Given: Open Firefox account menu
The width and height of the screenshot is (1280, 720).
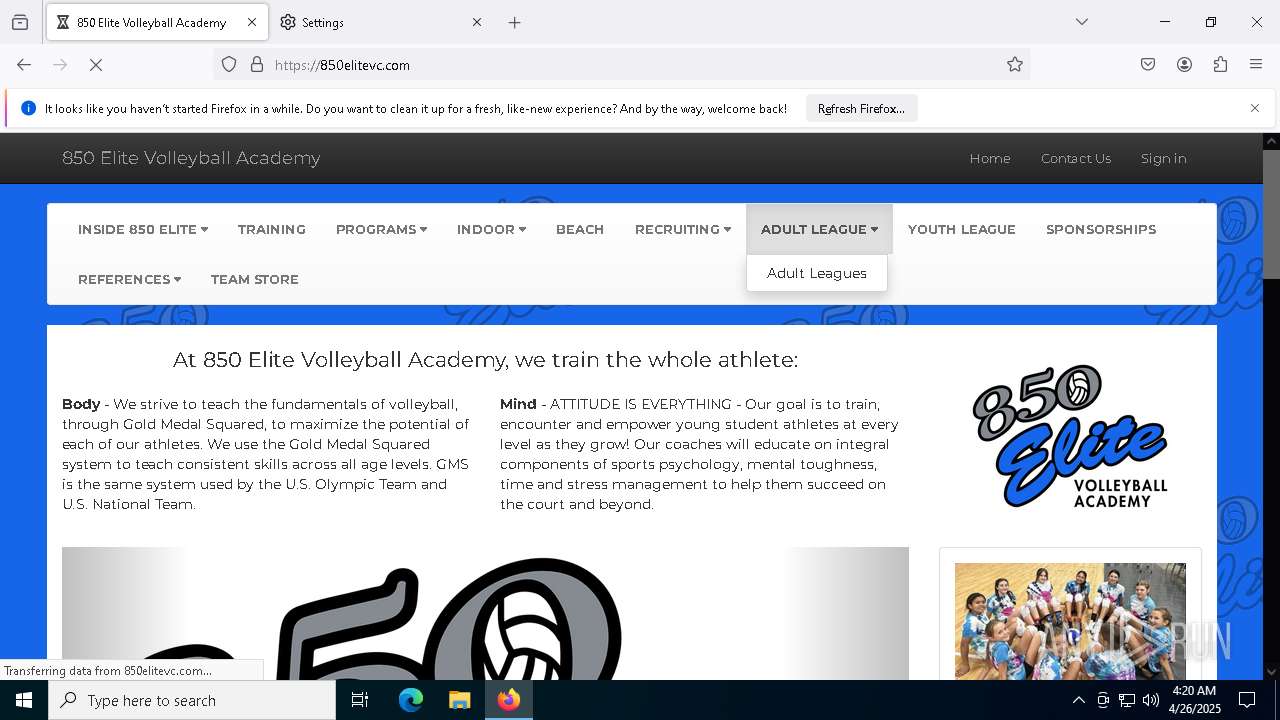Looking at the screenshot, I should (1184, 65).
